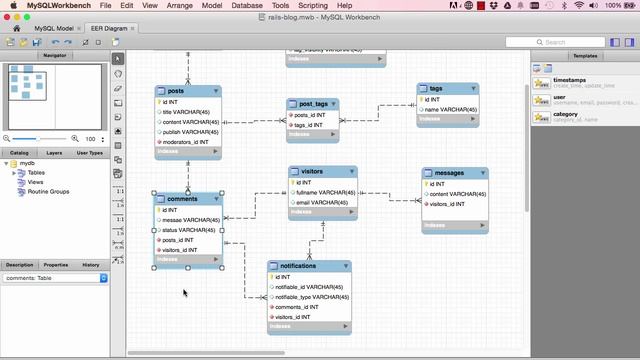Insert the category template
640x360 pixels.
(x=584, y=117)
